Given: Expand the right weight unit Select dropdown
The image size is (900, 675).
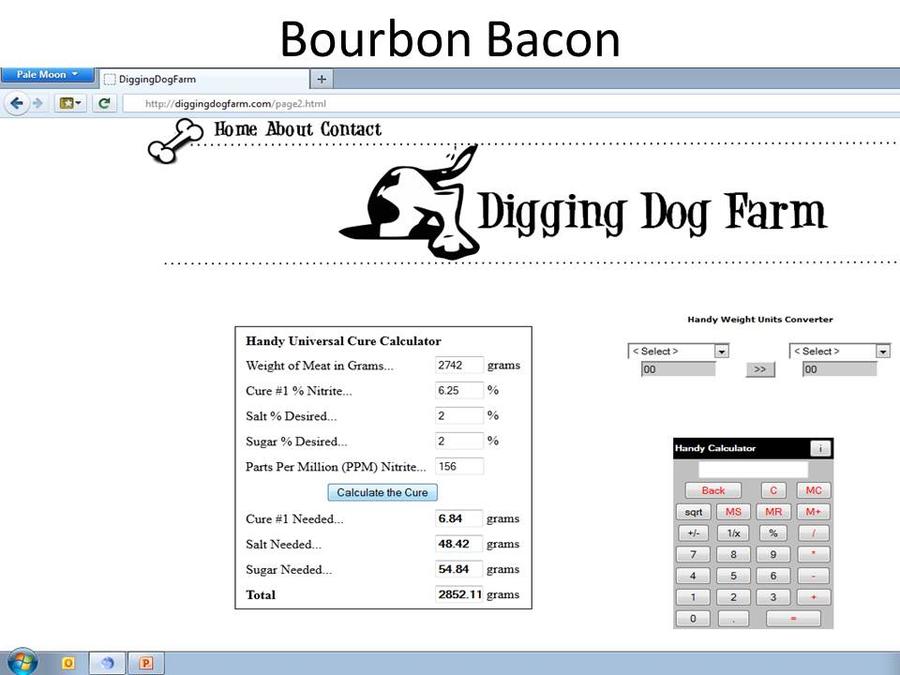Looking at the screenshot, I should point(840,351).
